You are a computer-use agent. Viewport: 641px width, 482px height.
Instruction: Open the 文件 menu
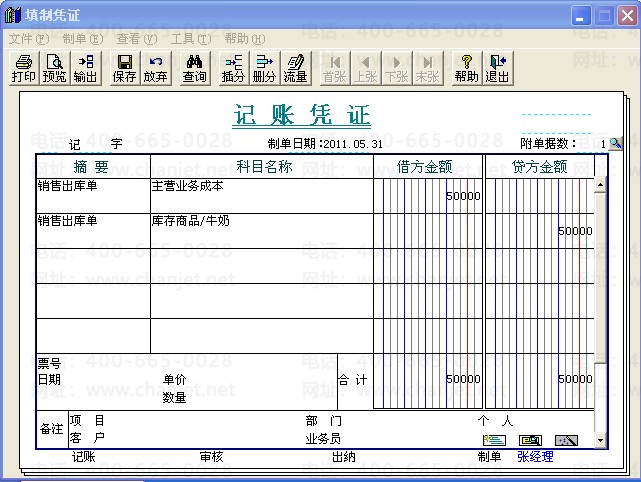click(28, 38)
